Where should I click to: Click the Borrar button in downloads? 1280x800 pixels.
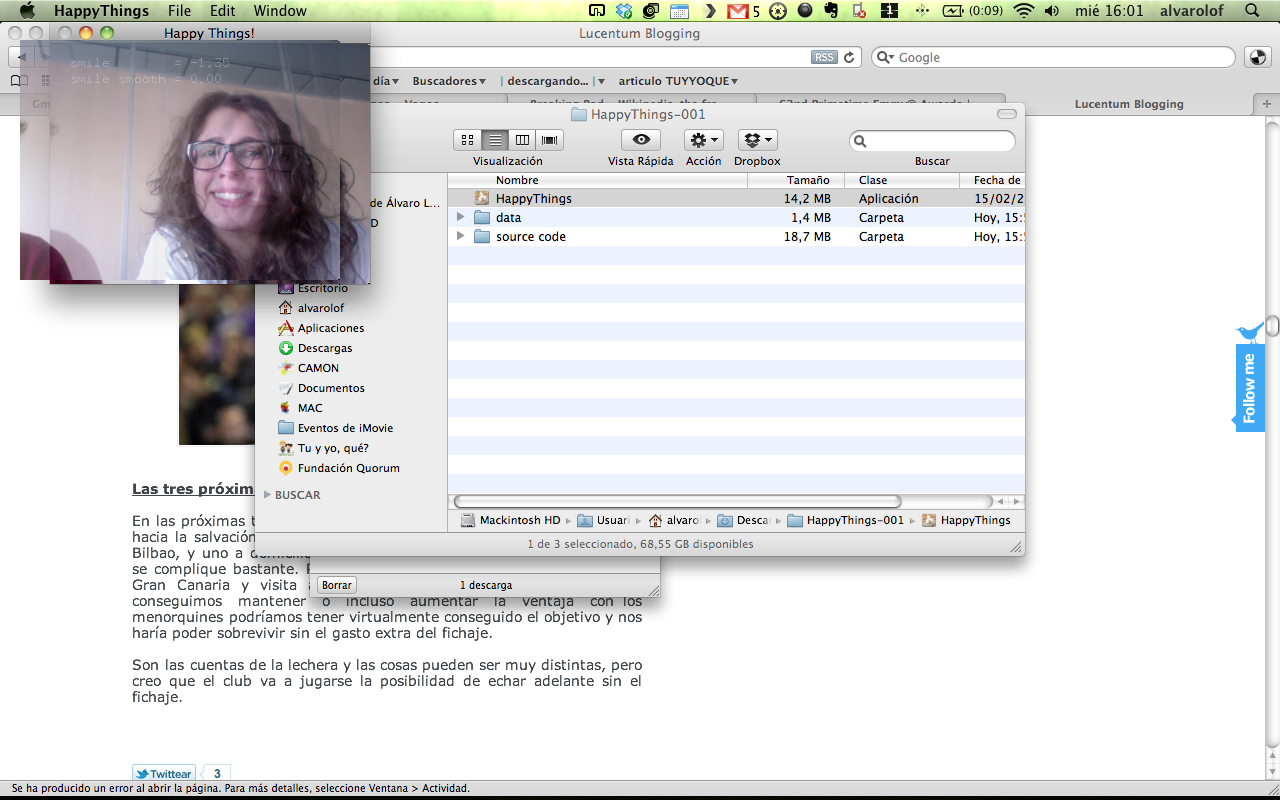[337, 585]
